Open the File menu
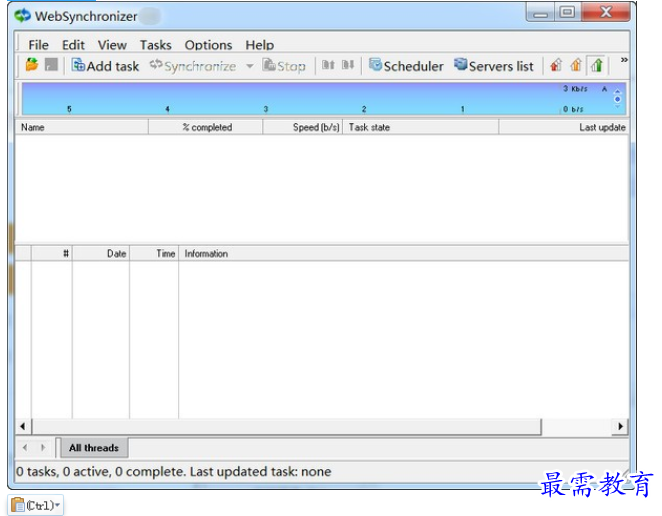Screen dimensions: 662x516 click(x=38, y=45)
